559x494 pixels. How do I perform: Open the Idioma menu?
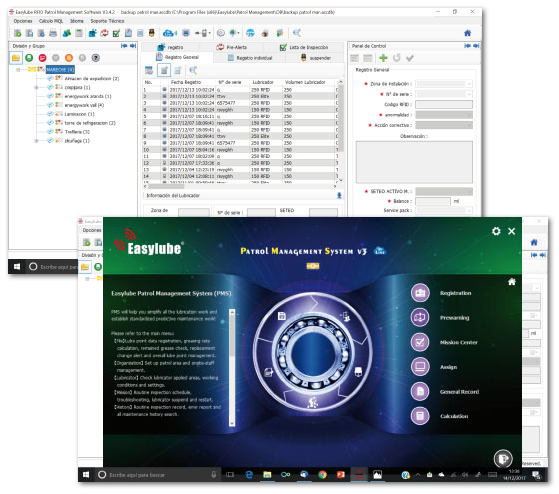coord(77,21)
